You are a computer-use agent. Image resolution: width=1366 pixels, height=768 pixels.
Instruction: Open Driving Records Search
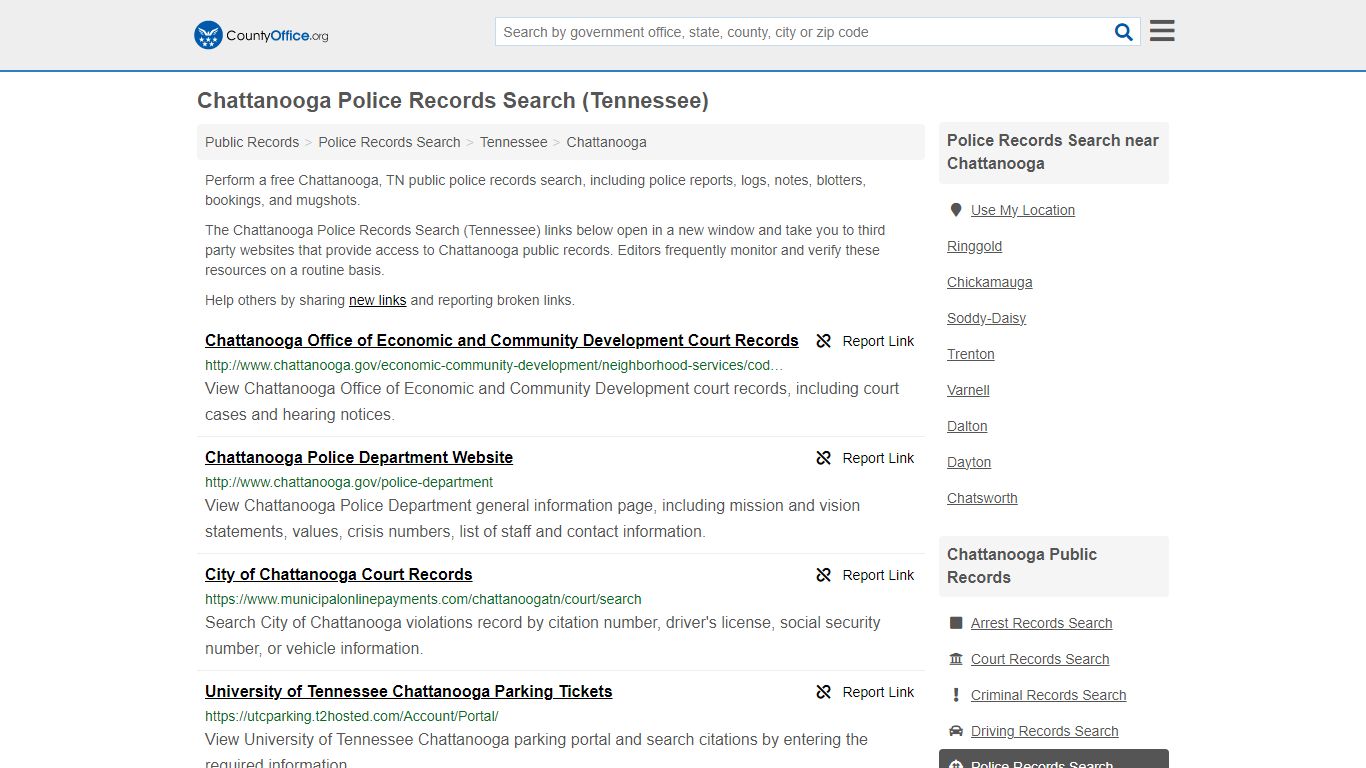[1045, 731]
